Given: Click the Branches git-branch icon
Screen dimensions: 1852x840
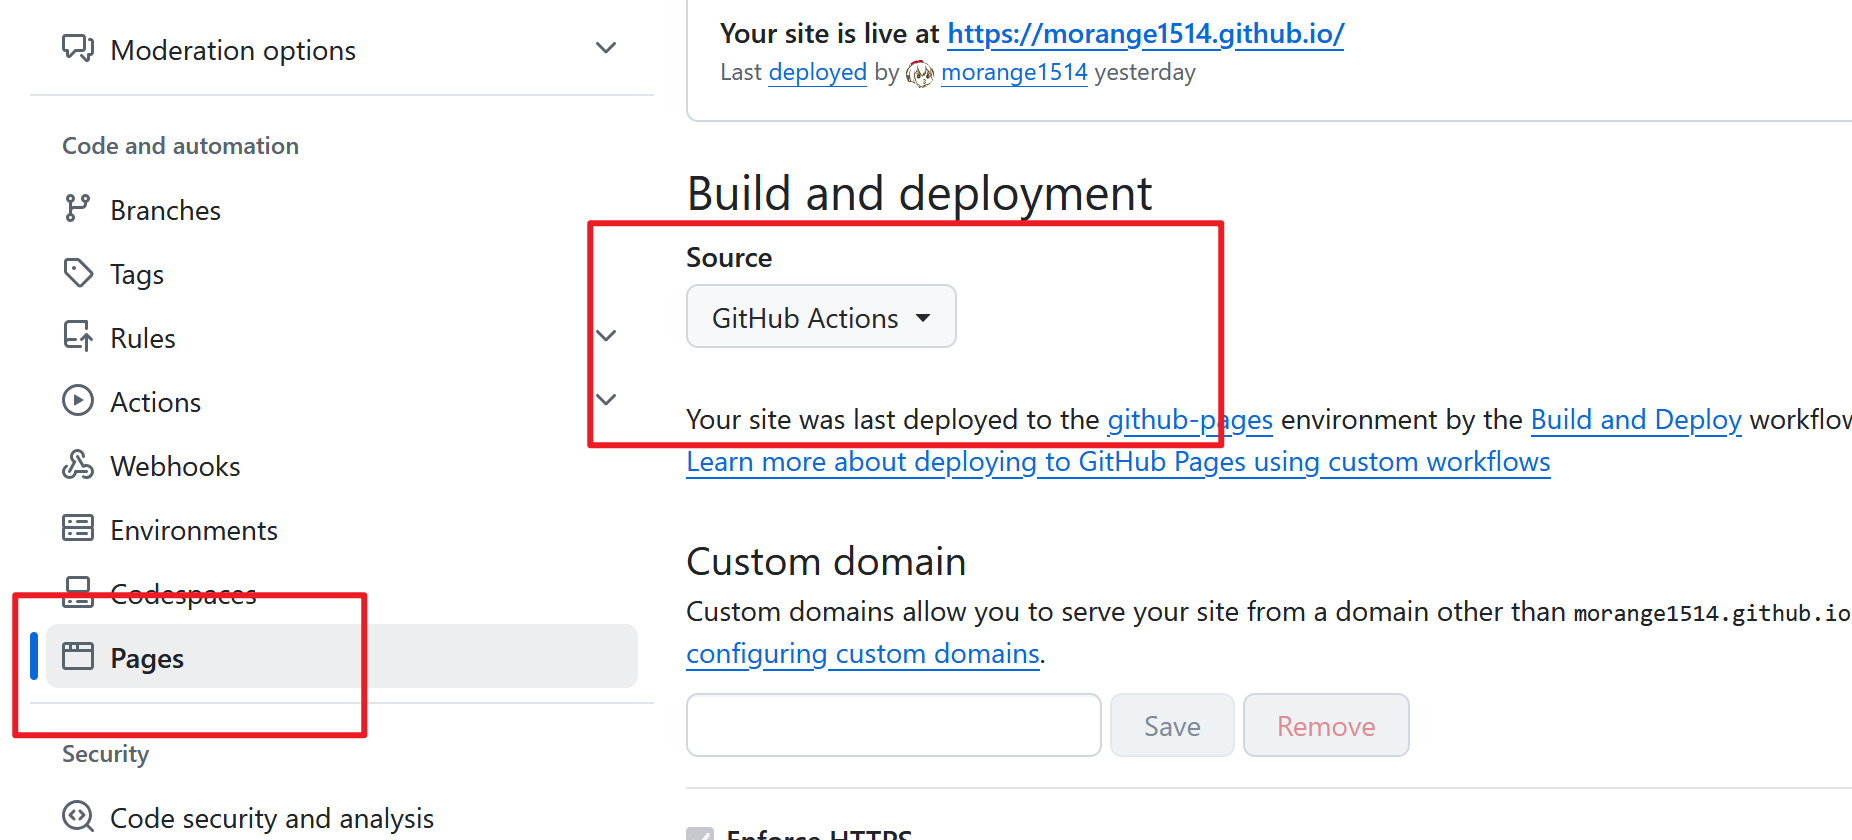Looking at the screenshot, I should pos(78,208).
